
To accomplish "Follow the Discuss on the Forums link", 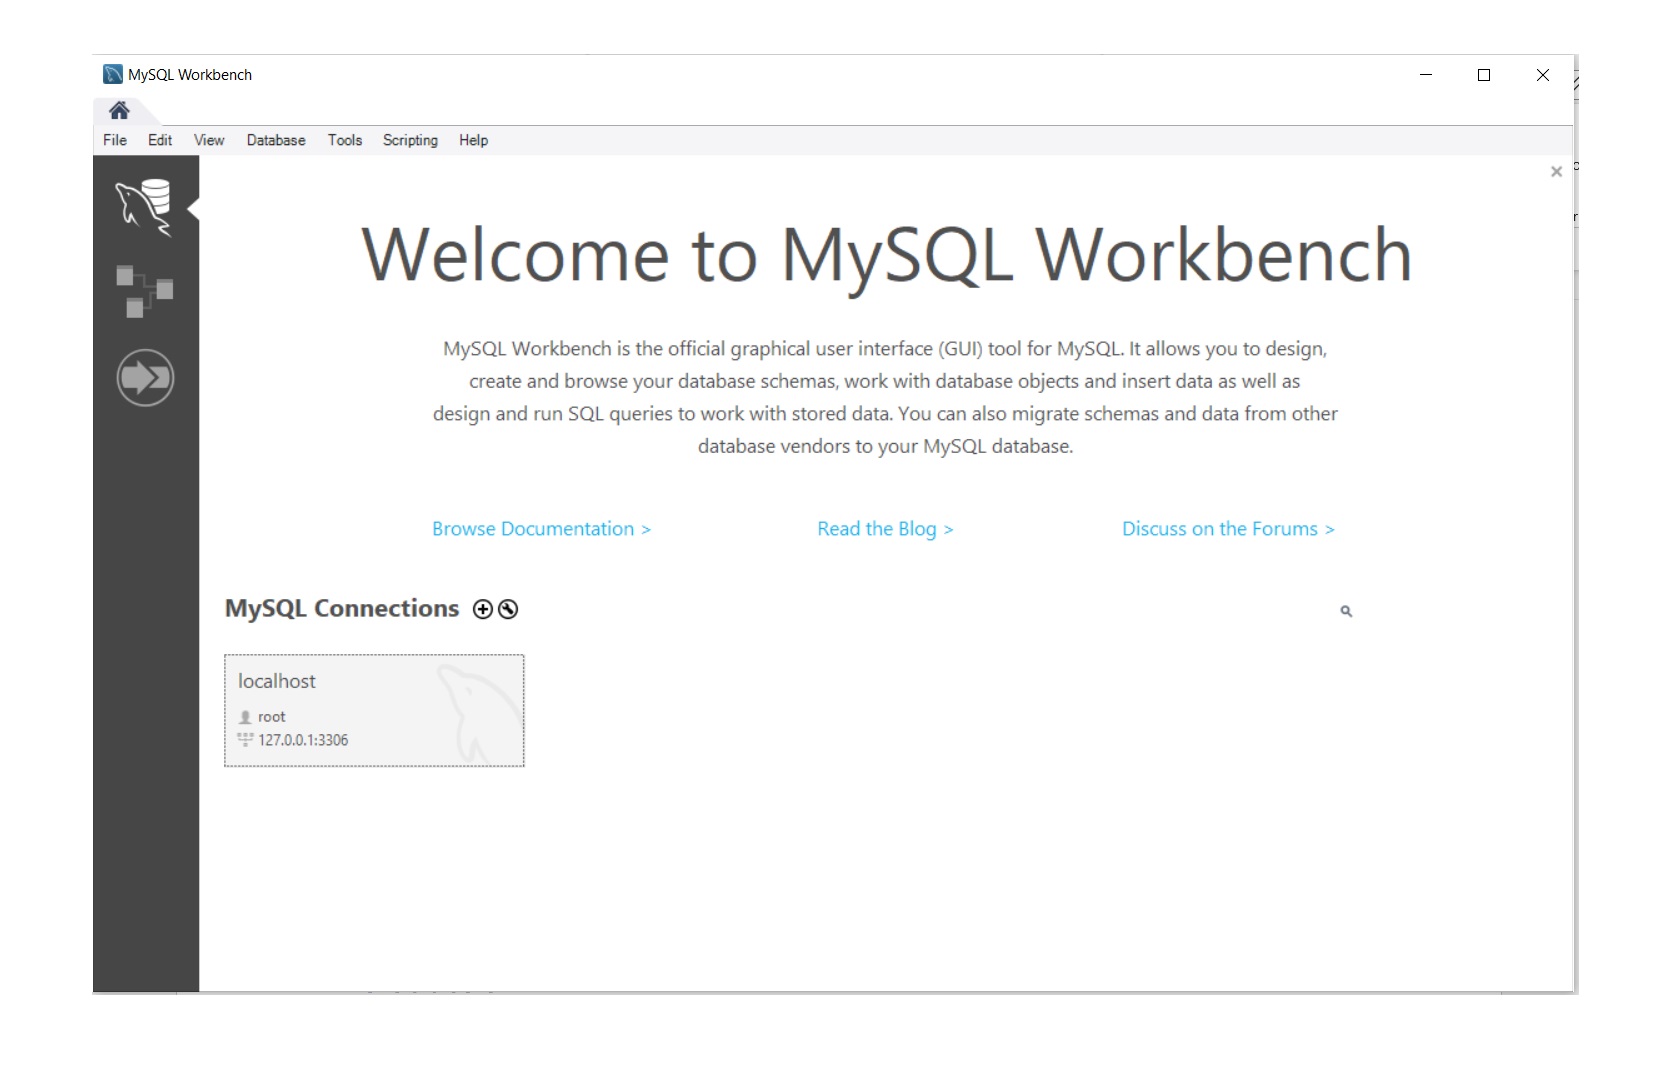I will click(x=1228, y=528).
